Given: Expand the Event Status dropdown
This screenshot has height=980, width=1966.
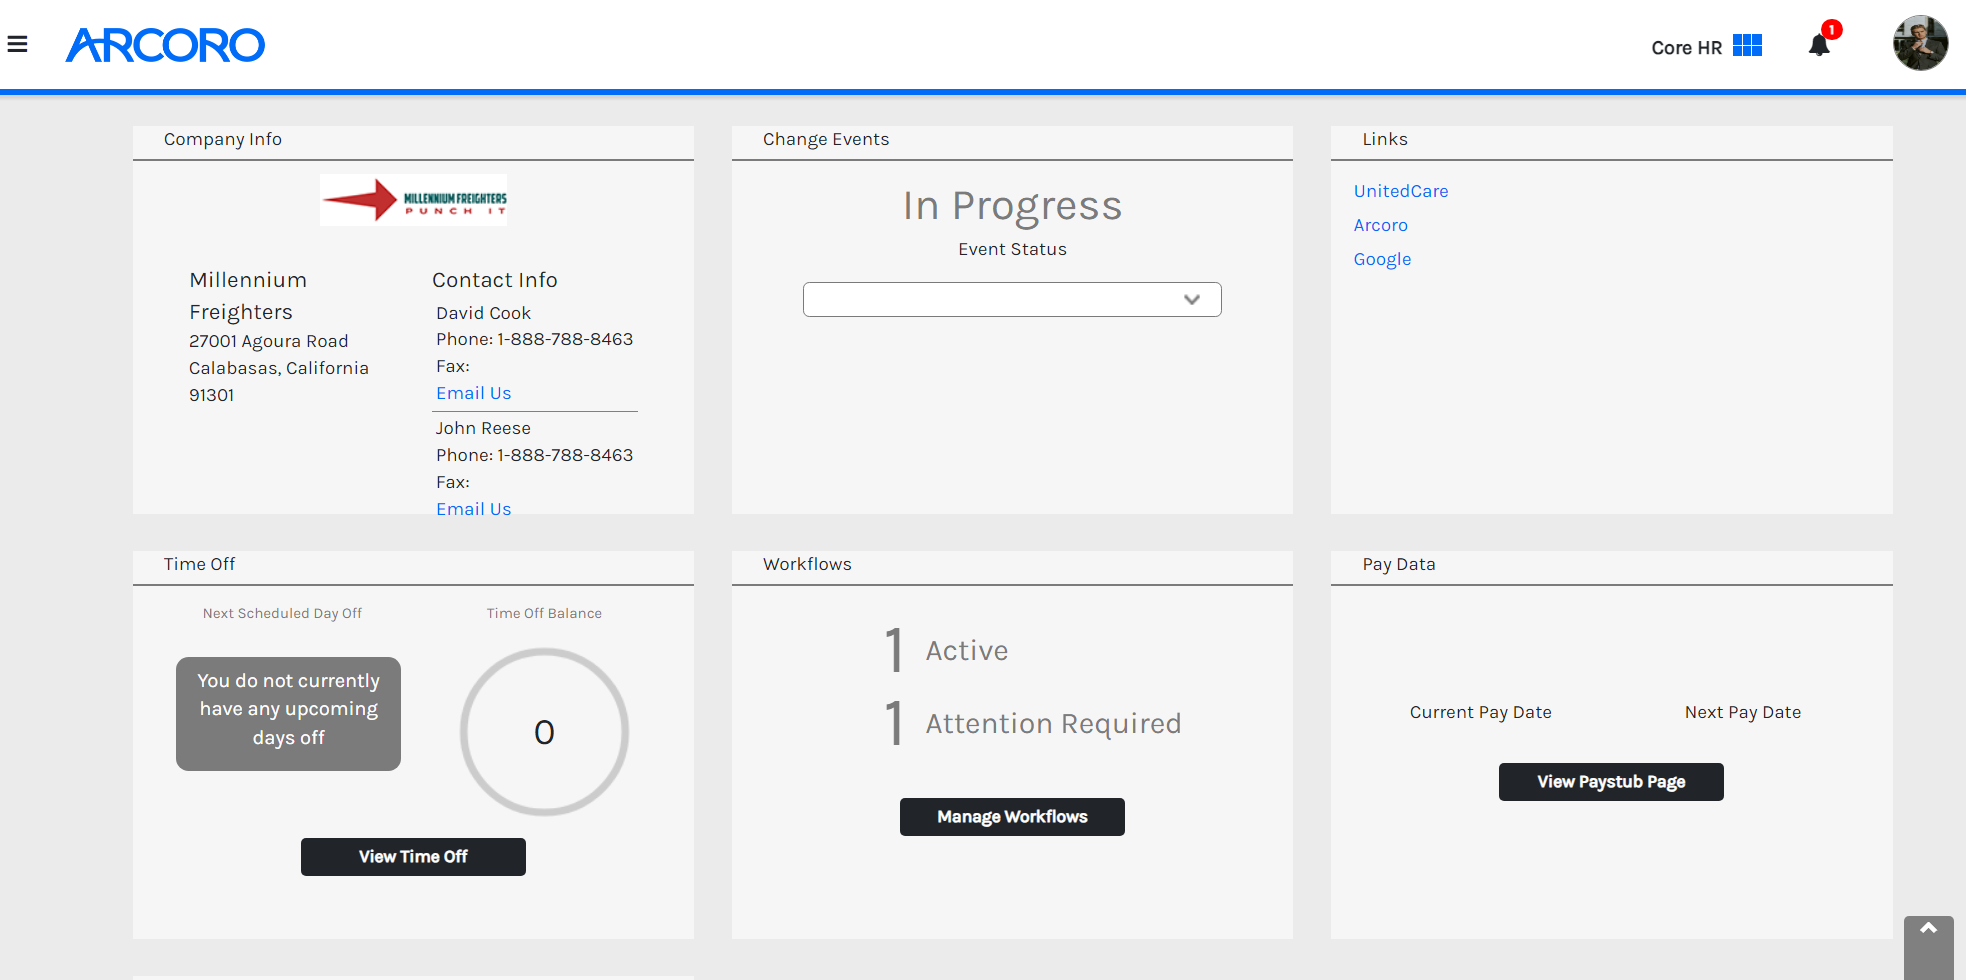Looking at the screenshot, I should tap(1012, 299).
